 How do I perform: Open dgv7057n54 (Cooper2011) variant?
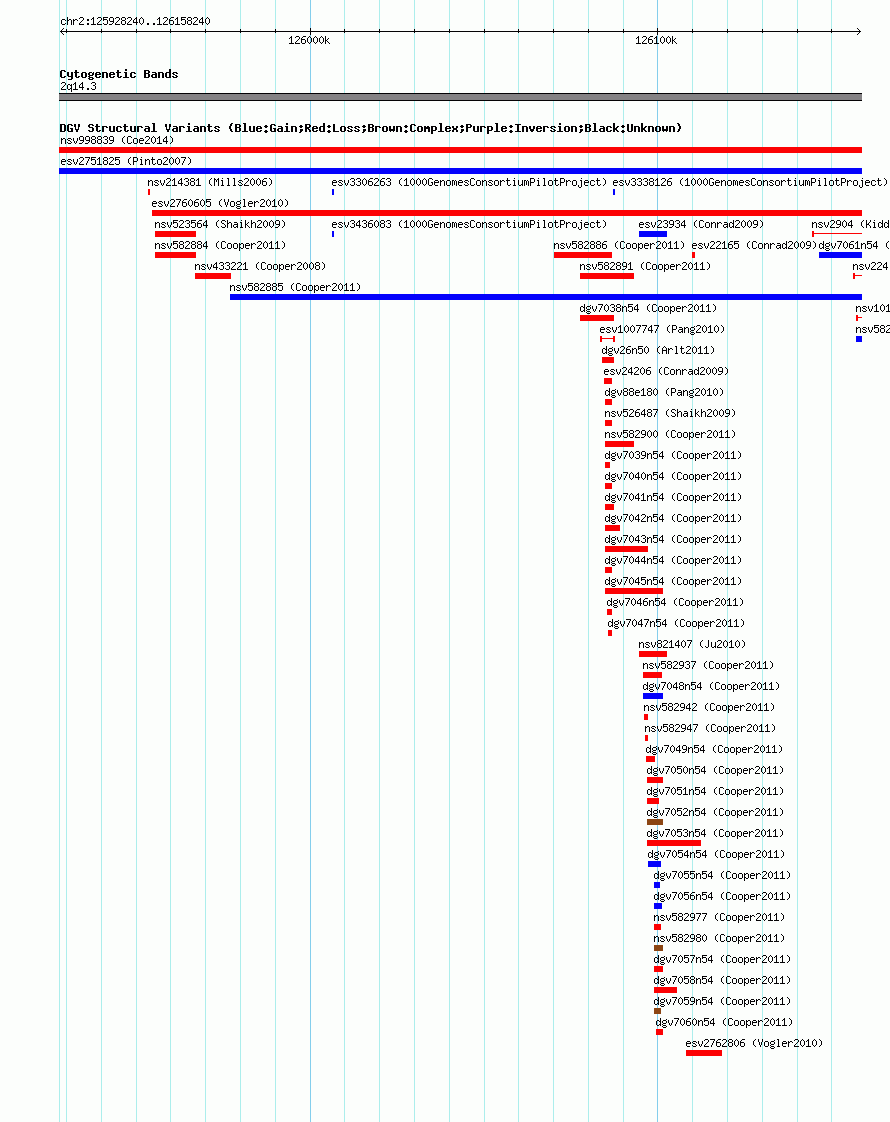[722, 959]
